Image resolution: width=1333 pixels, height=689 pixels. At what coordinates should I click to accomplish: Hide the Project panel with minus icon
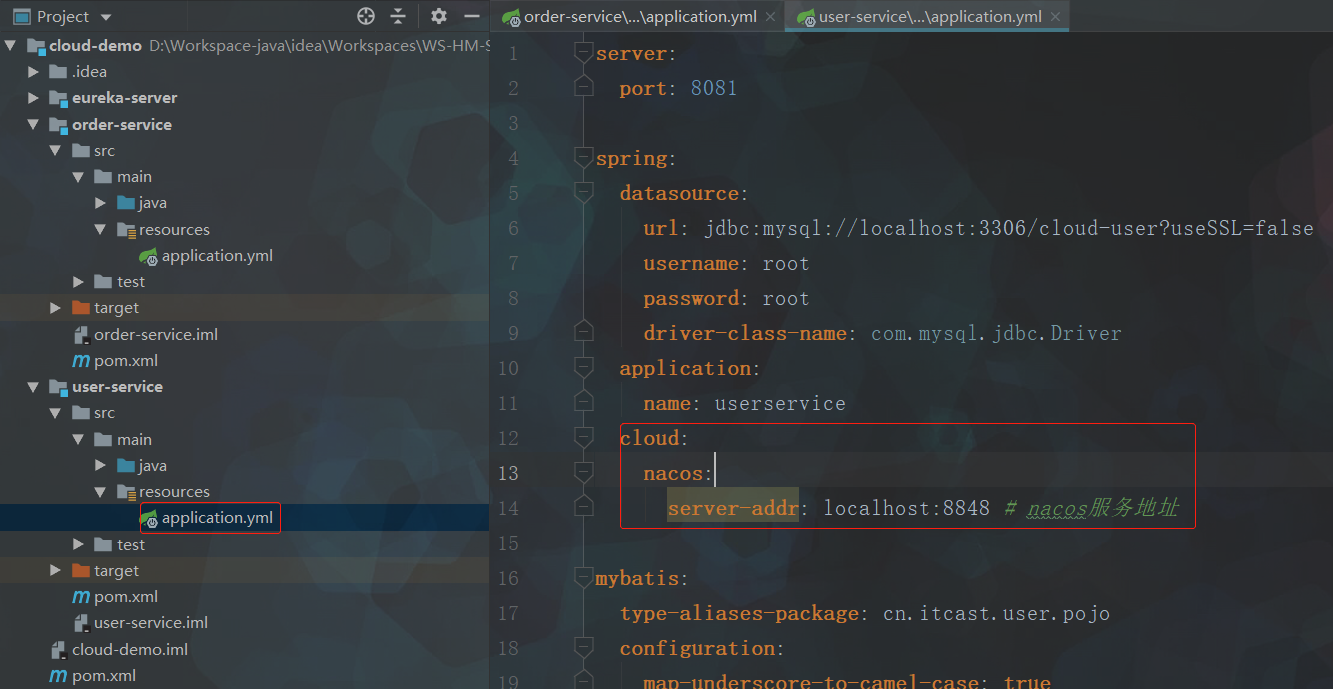pos(472,16)
